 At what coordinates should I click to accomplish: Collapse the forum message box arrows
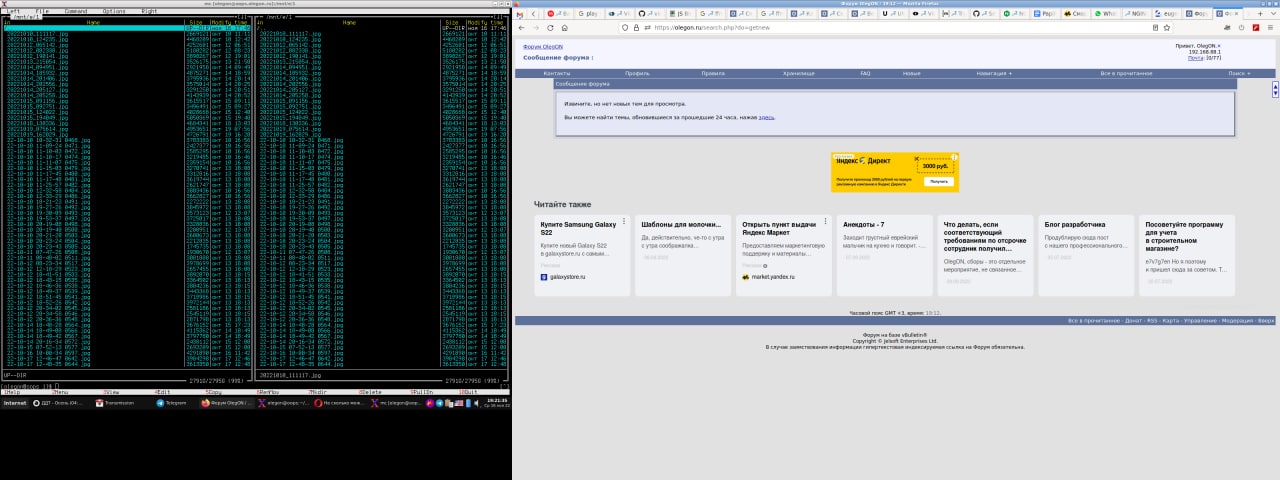coord(1275,89)
